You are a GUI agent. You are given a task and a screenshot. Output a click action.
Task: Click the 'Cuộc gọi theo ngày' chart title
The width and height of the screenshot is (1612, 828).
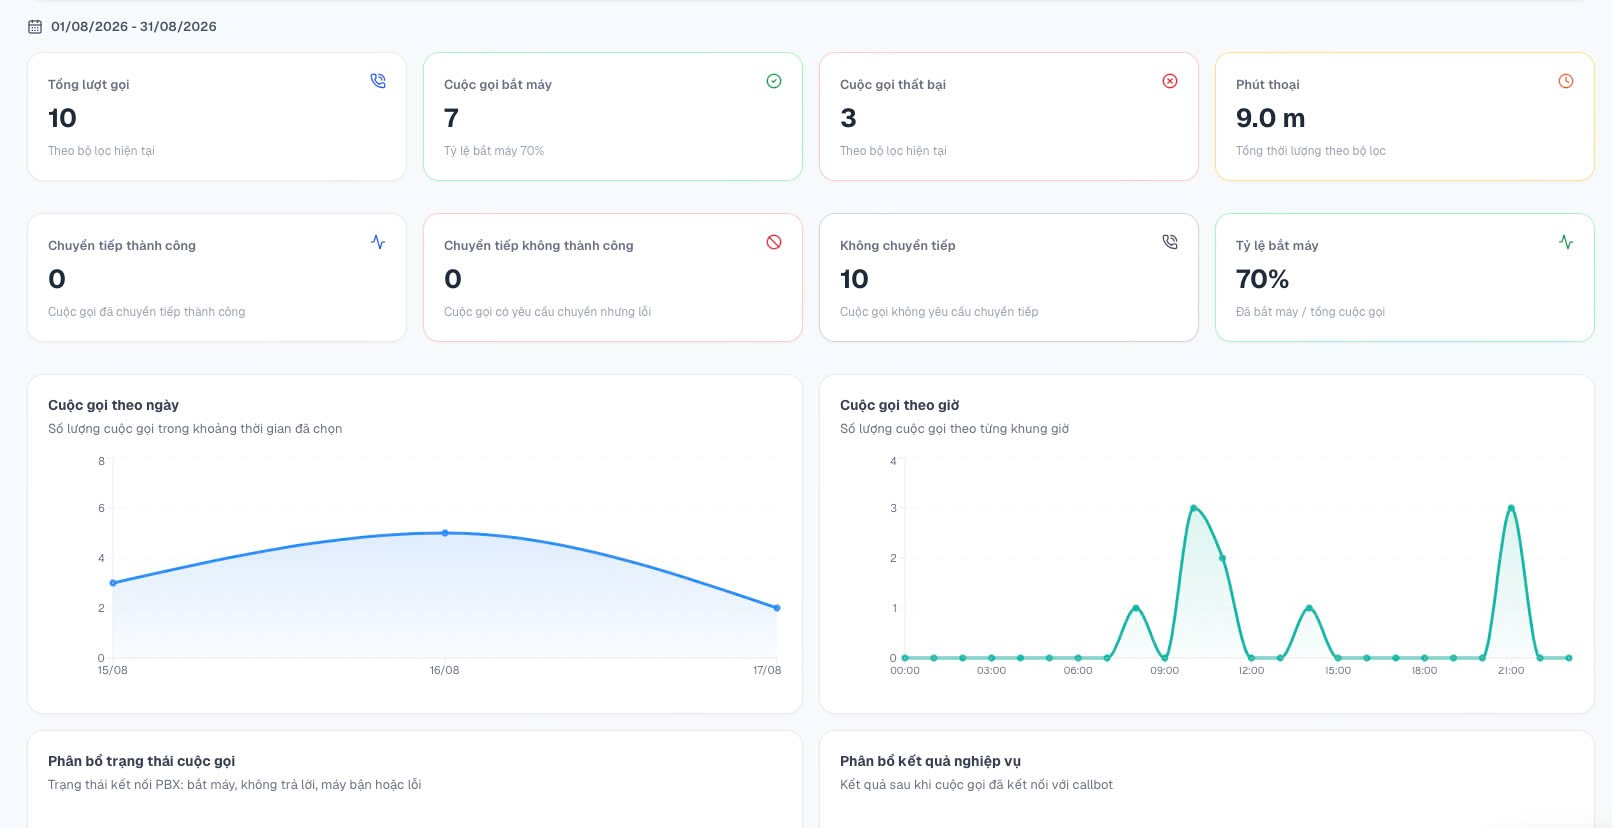114,405
